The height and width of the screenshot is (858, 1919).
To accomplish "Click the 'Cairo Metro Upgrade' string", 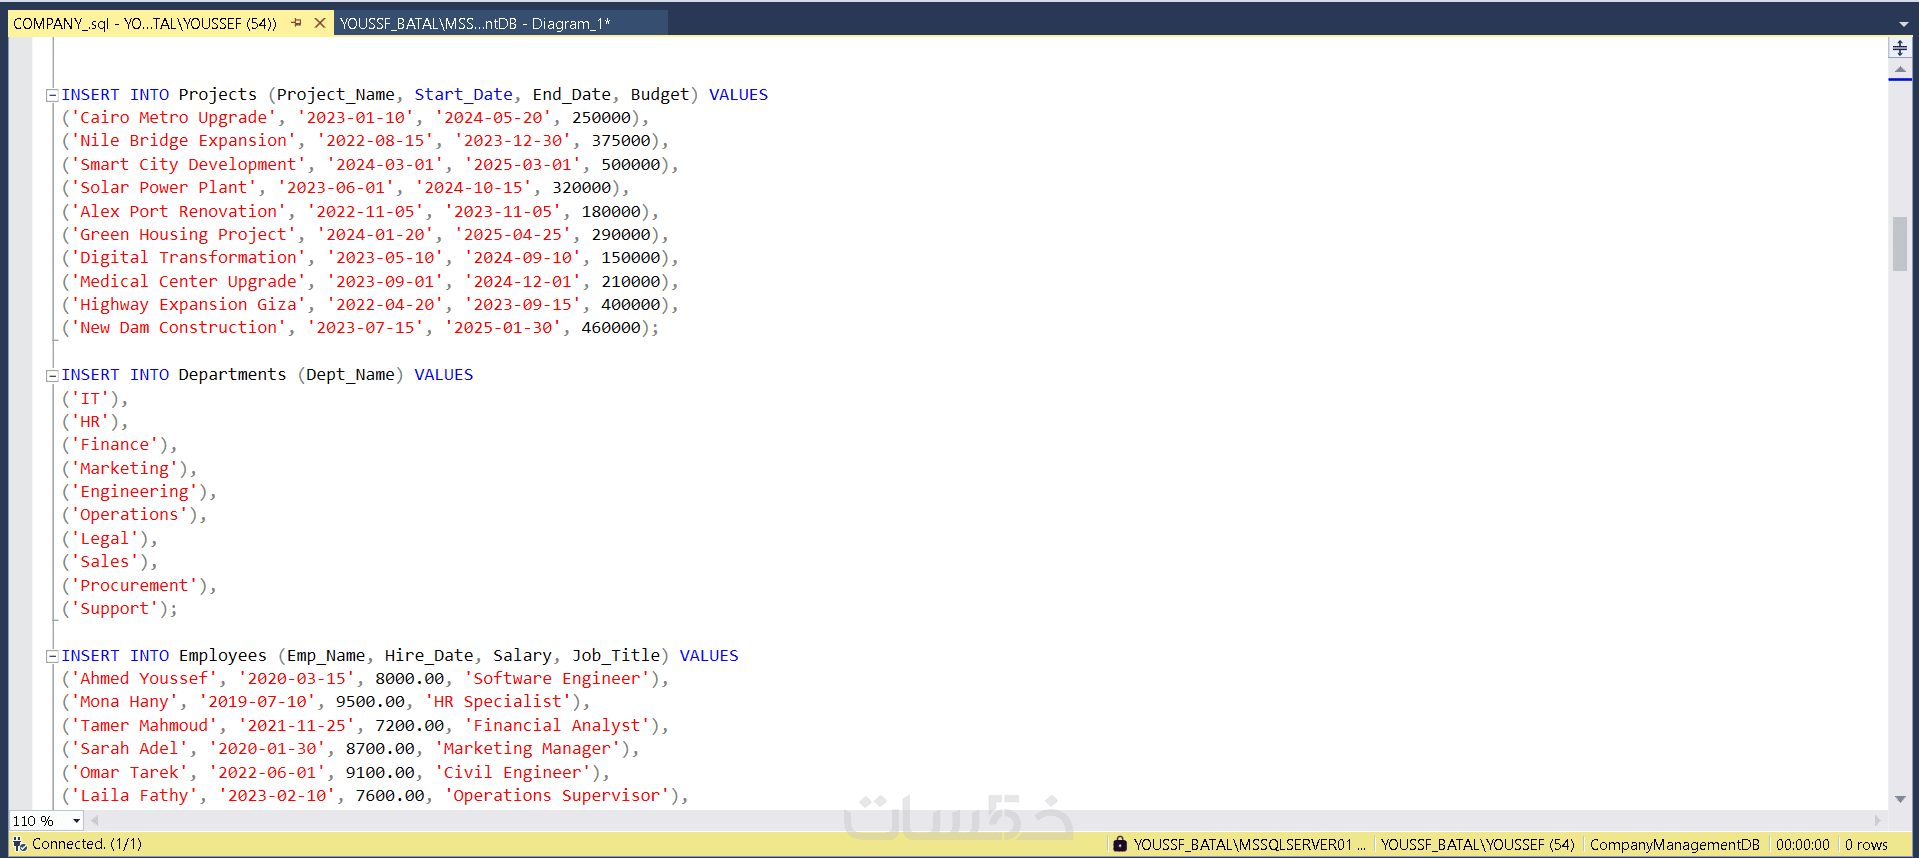I will tap(173, 118).
